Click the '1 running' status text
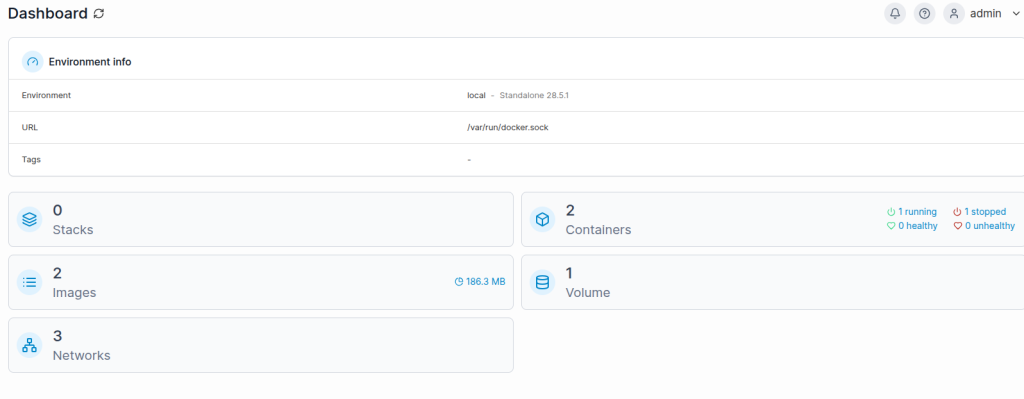Image resolution: width=1024 pixels, height=399 pixels. 918,212
